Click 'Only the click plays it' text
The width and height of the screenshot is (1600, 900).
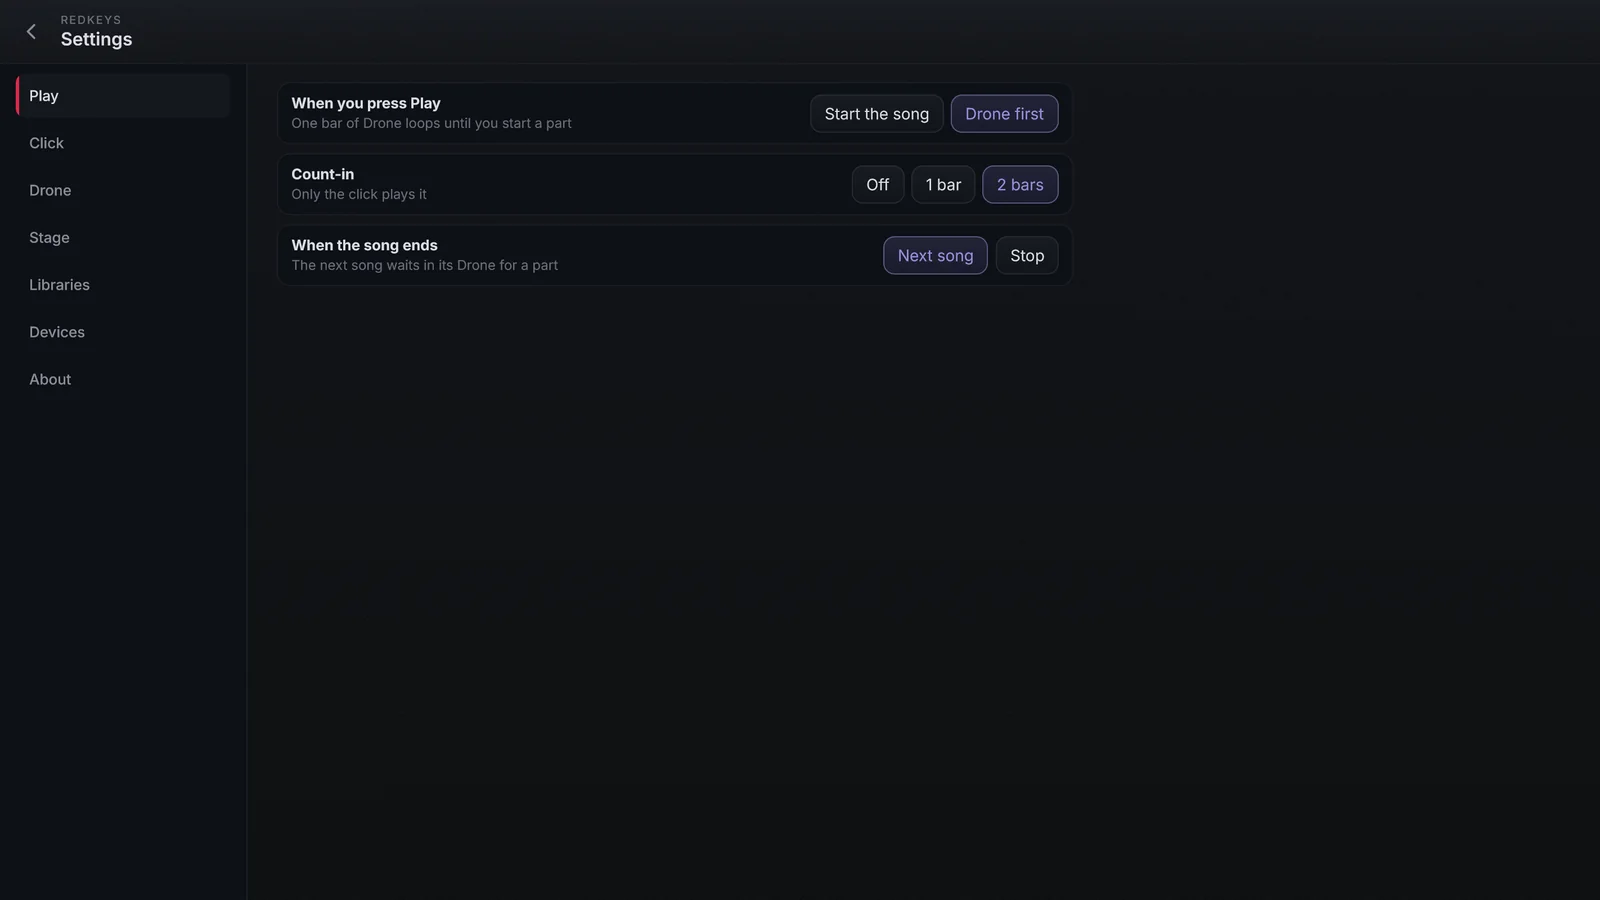pos(359,194)
